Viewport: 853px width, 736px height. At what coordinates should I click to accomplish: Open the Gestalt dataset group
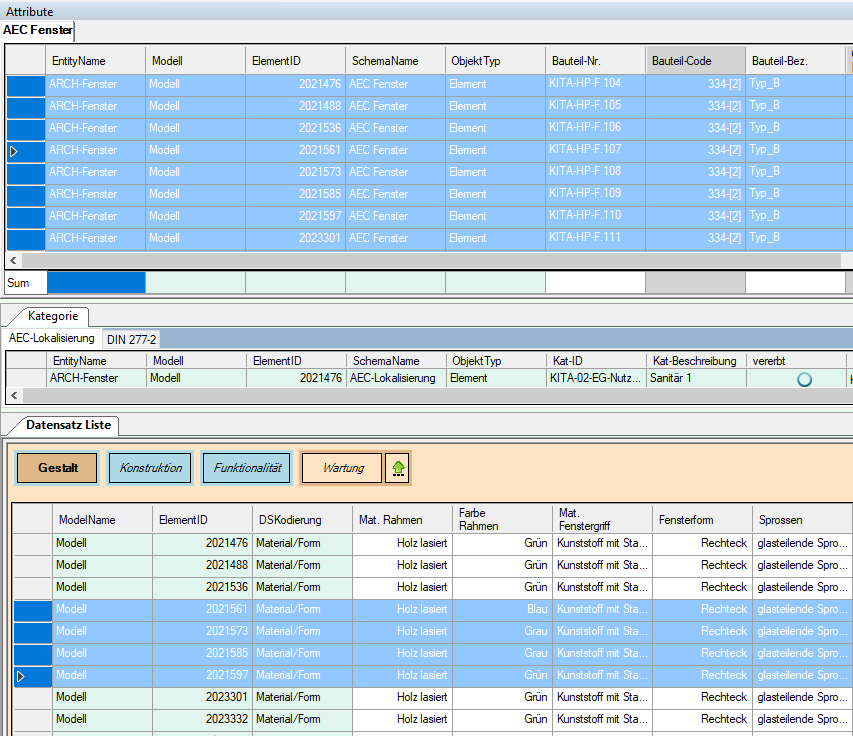pos(57,468)
